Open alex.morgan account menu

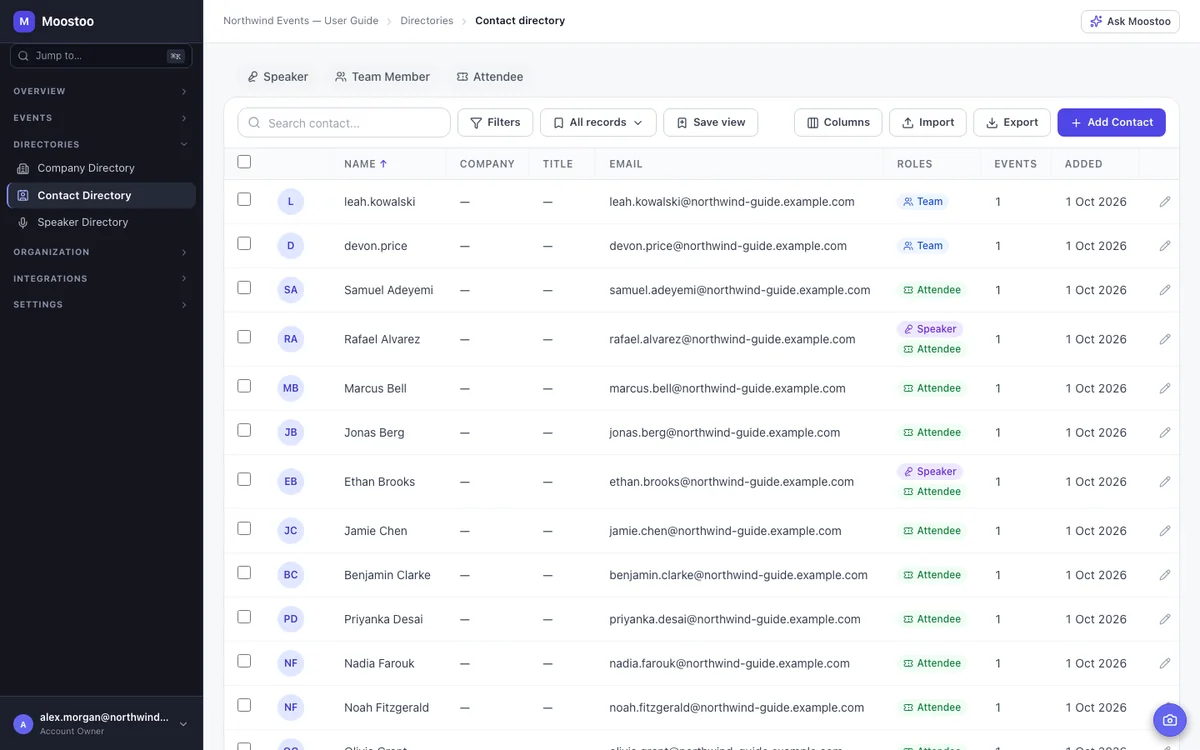click(101, 724)
